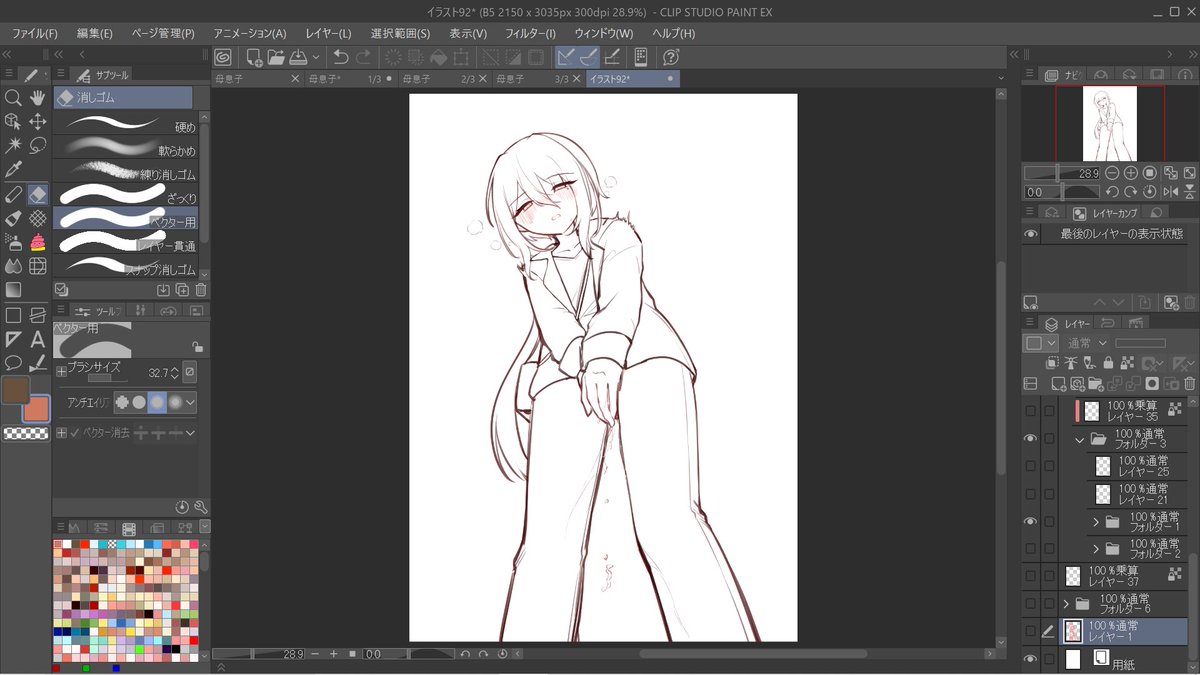Image resolution: width=1200 pixels, height=675 pixels.
Task: Click the Navigator canvas thumbnail
Action: pyautogui.click(x=1110, y=123)
